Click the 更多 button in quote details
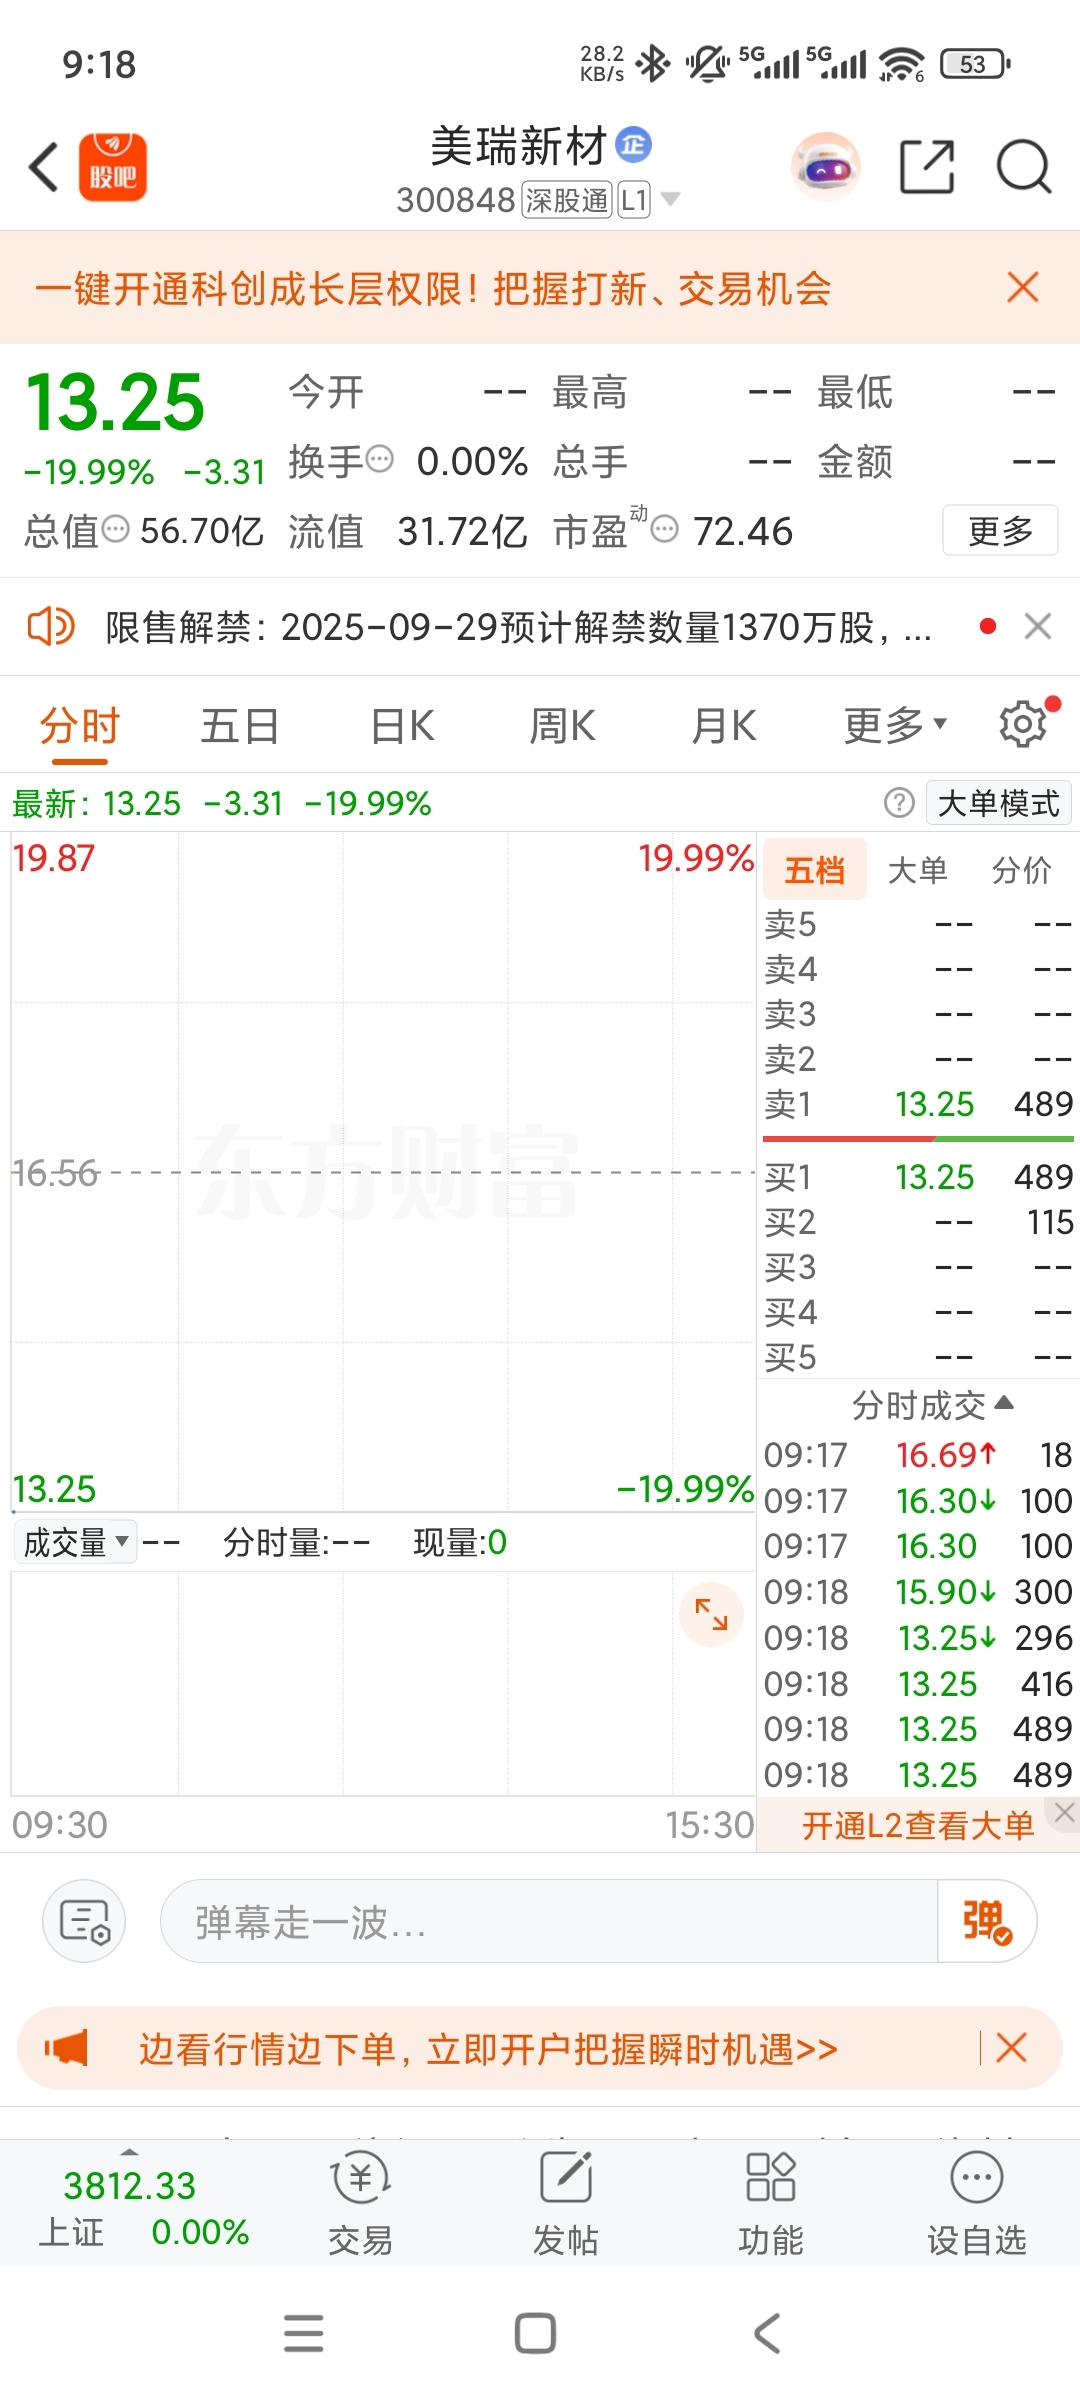This screenshot has height=2400, width=1080. pyautogui.click(x=1000, y=530)
